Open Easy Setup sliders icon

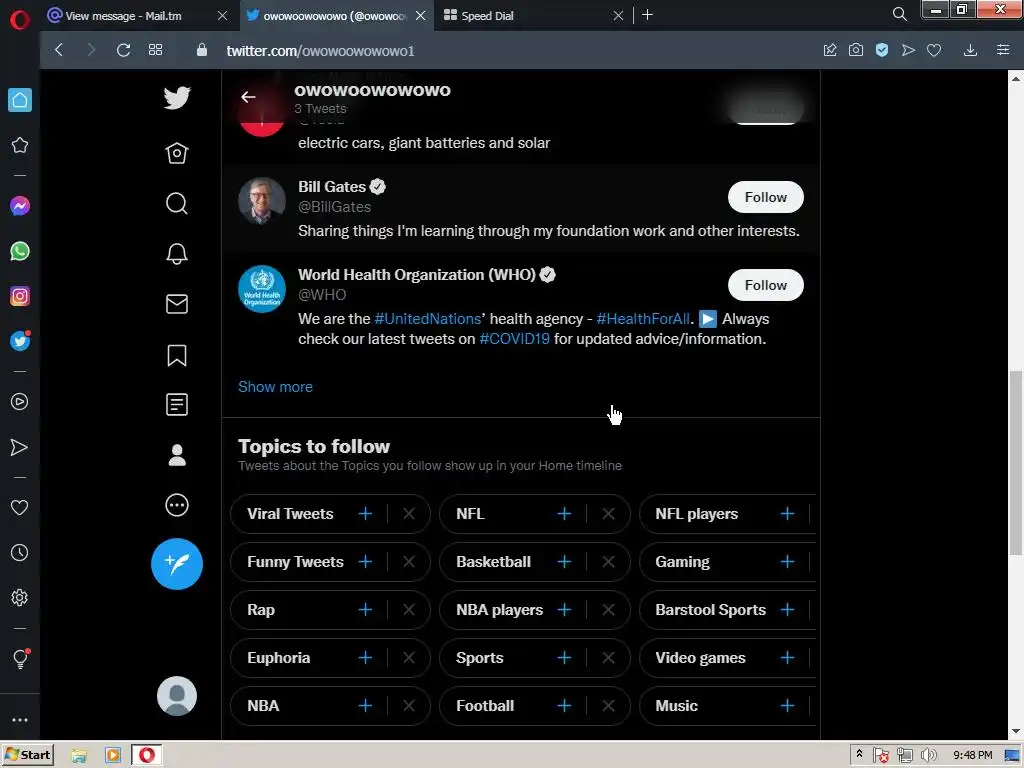pyautogui.click(x=1003, y=50)
